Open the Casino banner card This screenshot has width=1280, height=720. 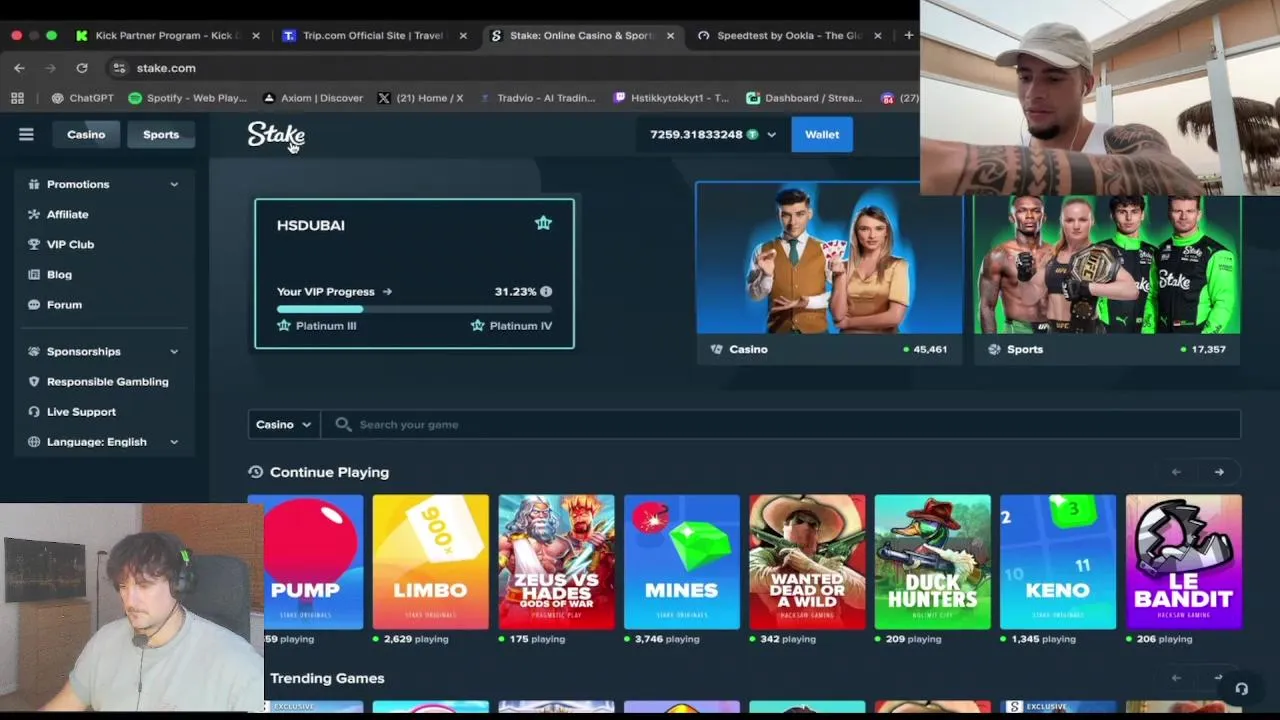[x=829, y=273]
